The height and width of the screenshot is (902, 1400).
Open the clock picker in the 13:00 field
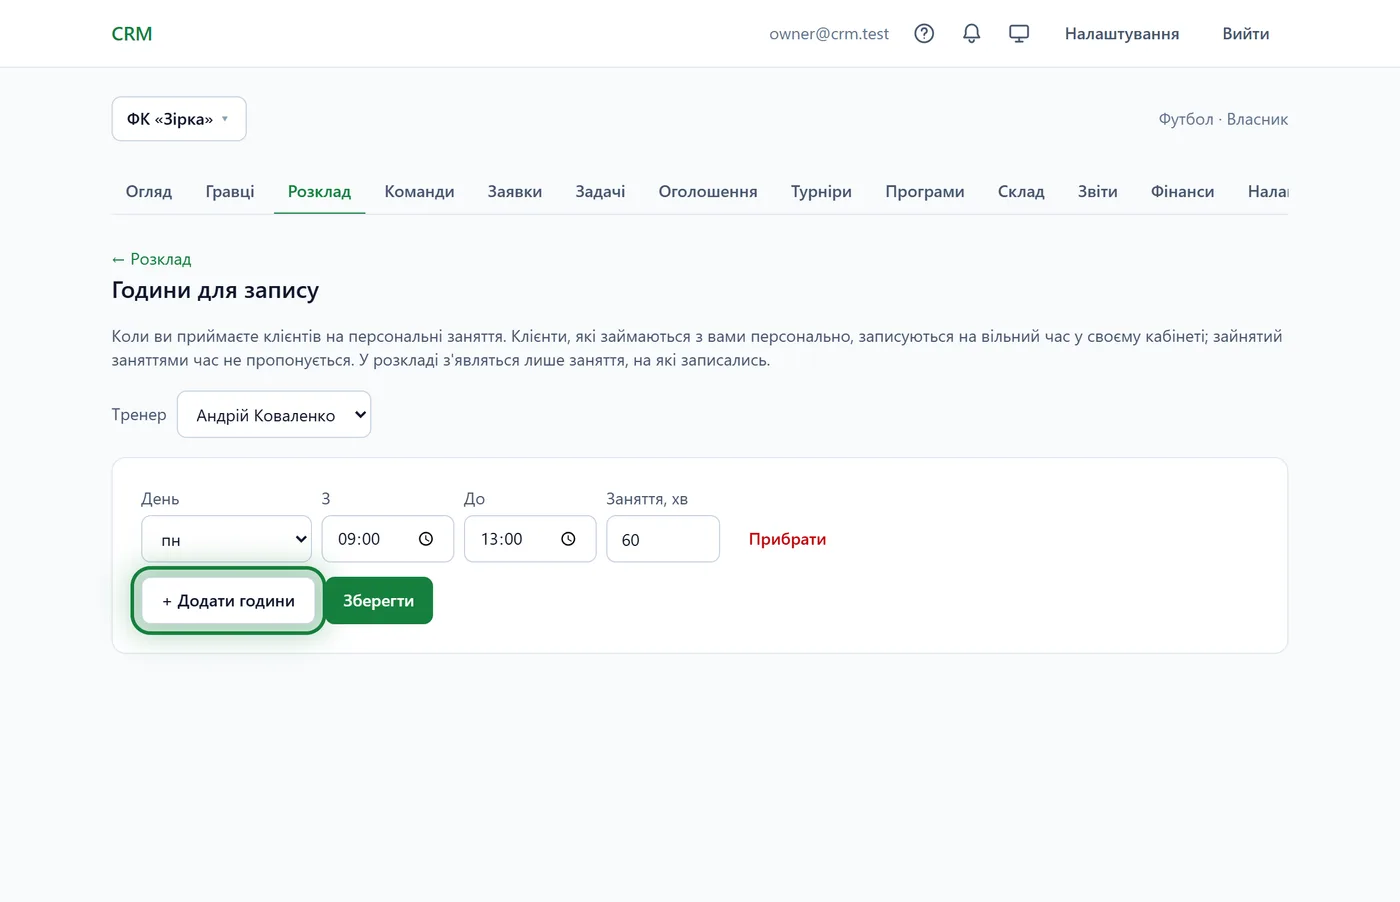click(x=568, y=539)
